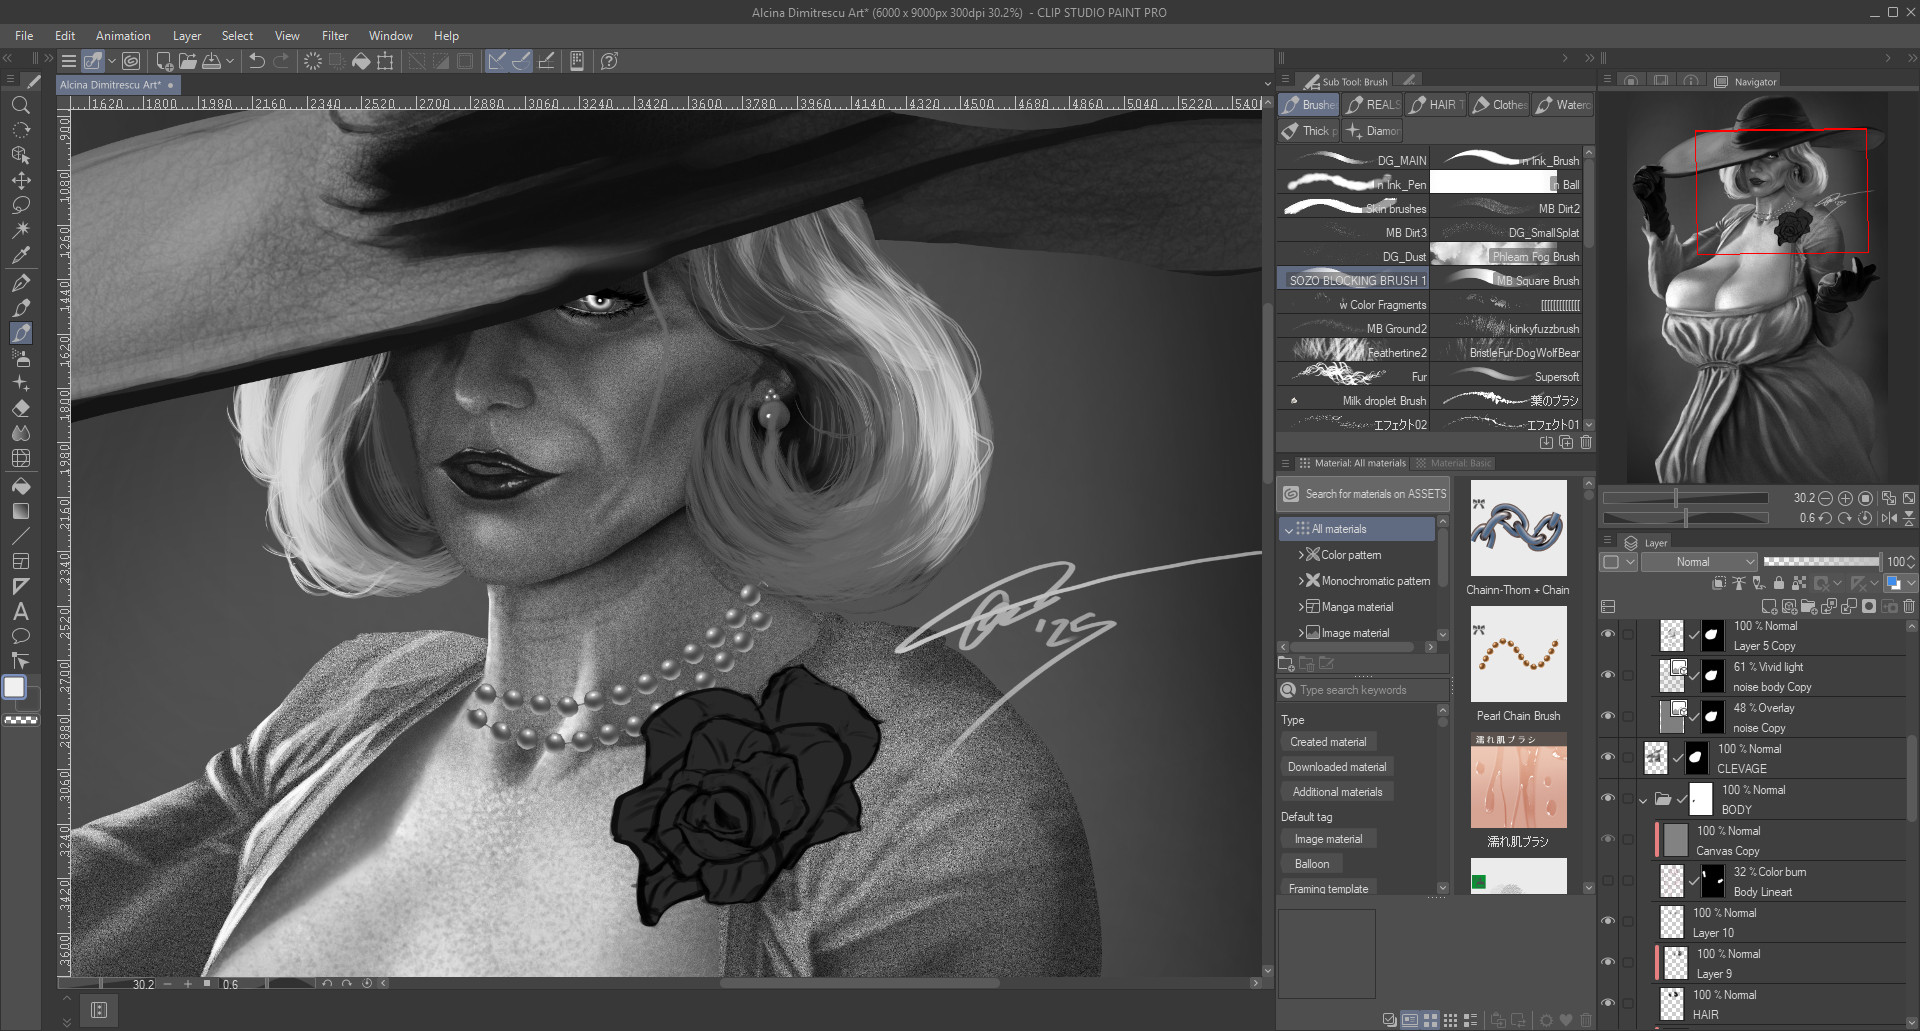
Task: Open the Layer menu
Action: pos(187,35)
